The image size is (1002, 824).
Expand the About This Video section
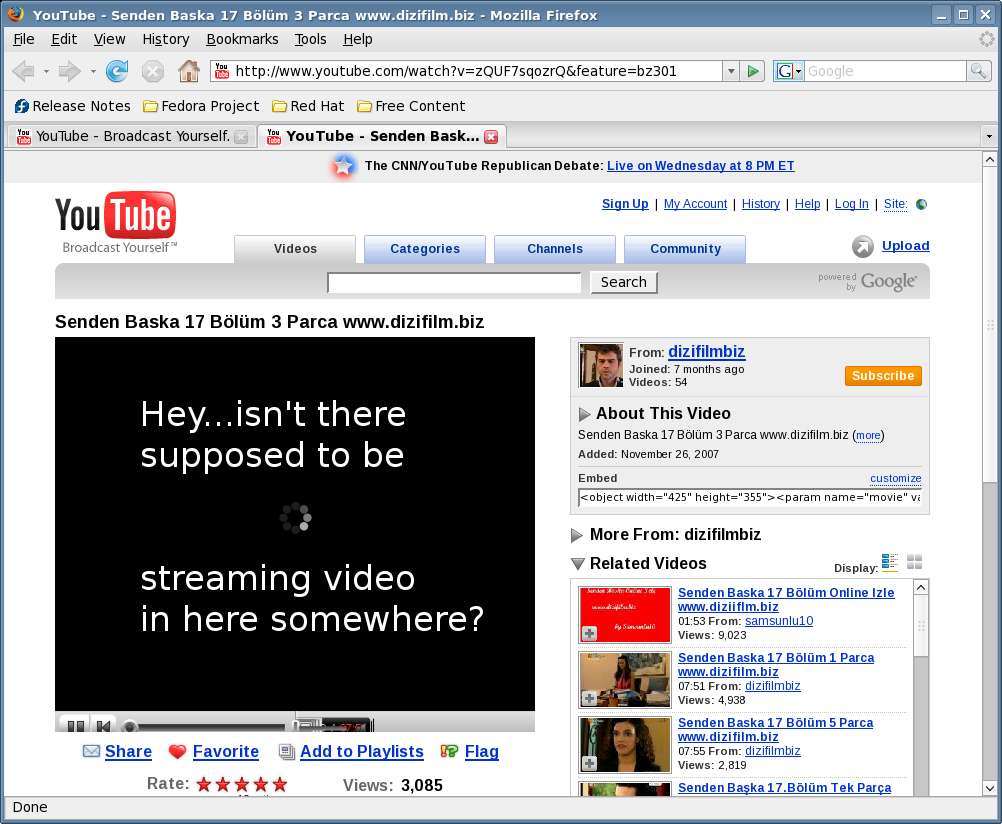(584, 414)
